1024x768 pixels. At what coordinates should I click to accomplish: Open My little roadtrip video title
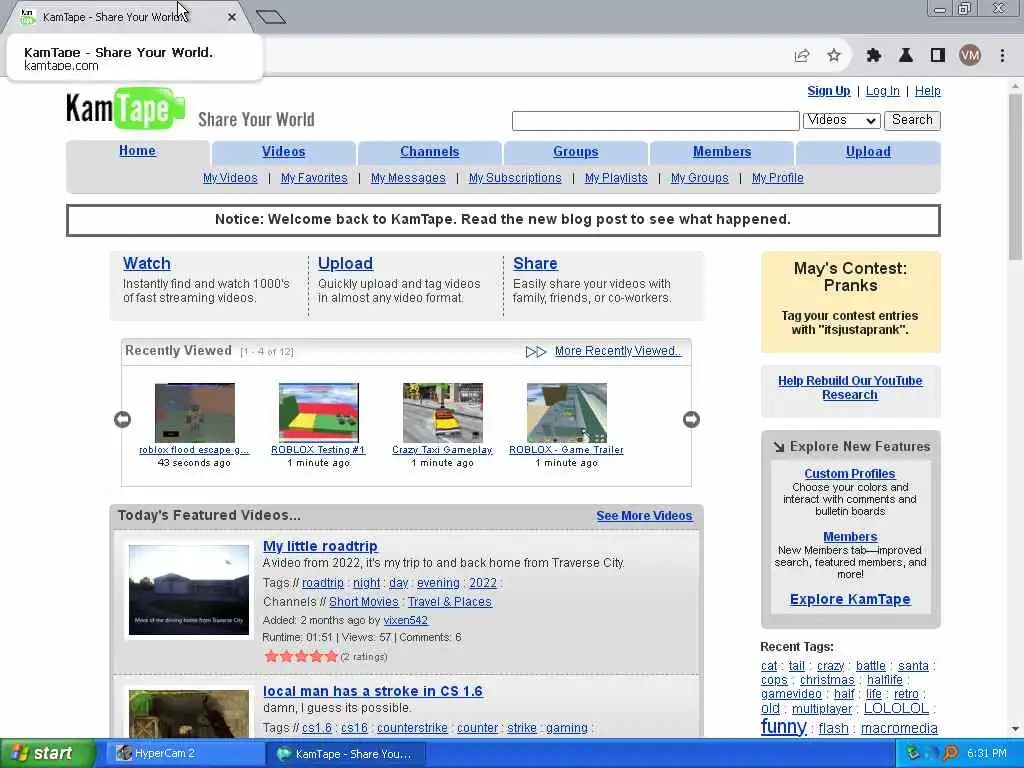click(x=320, y=546)
